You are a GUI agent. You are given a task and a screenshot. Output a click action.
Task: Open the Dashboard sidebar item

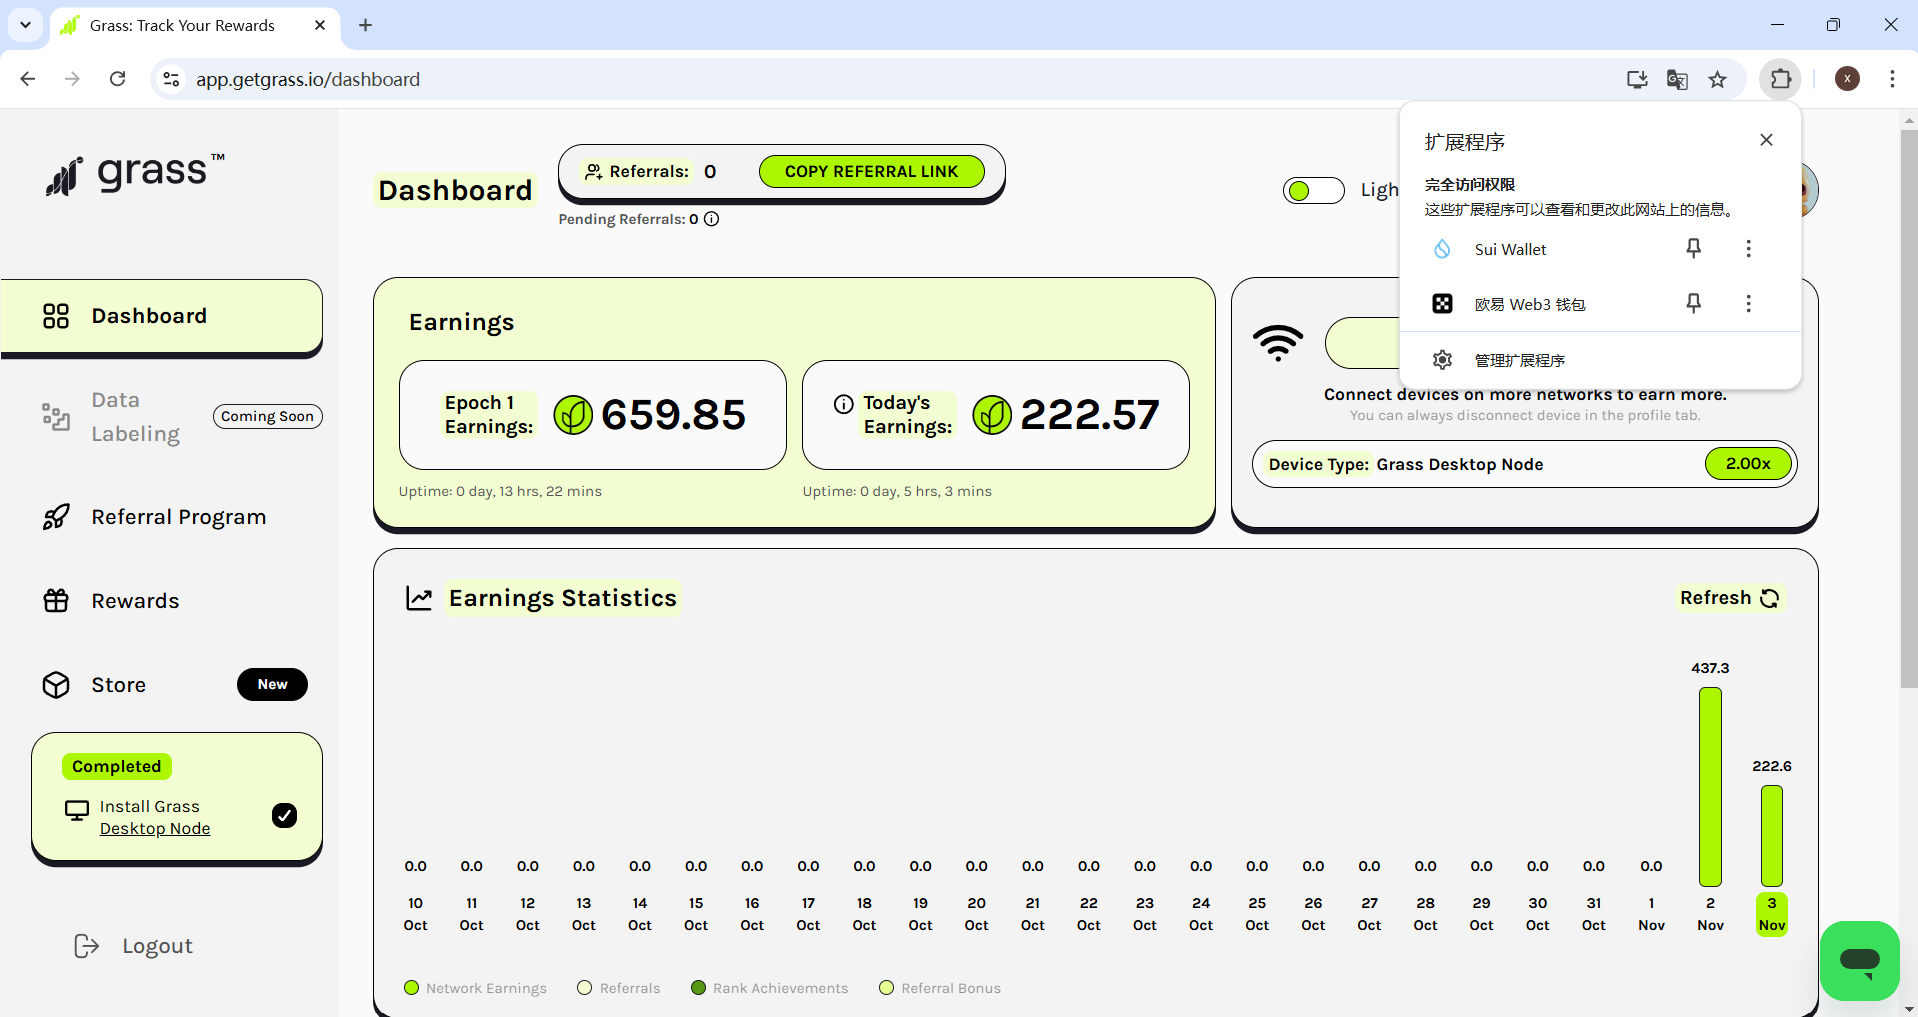pos(162,316)
